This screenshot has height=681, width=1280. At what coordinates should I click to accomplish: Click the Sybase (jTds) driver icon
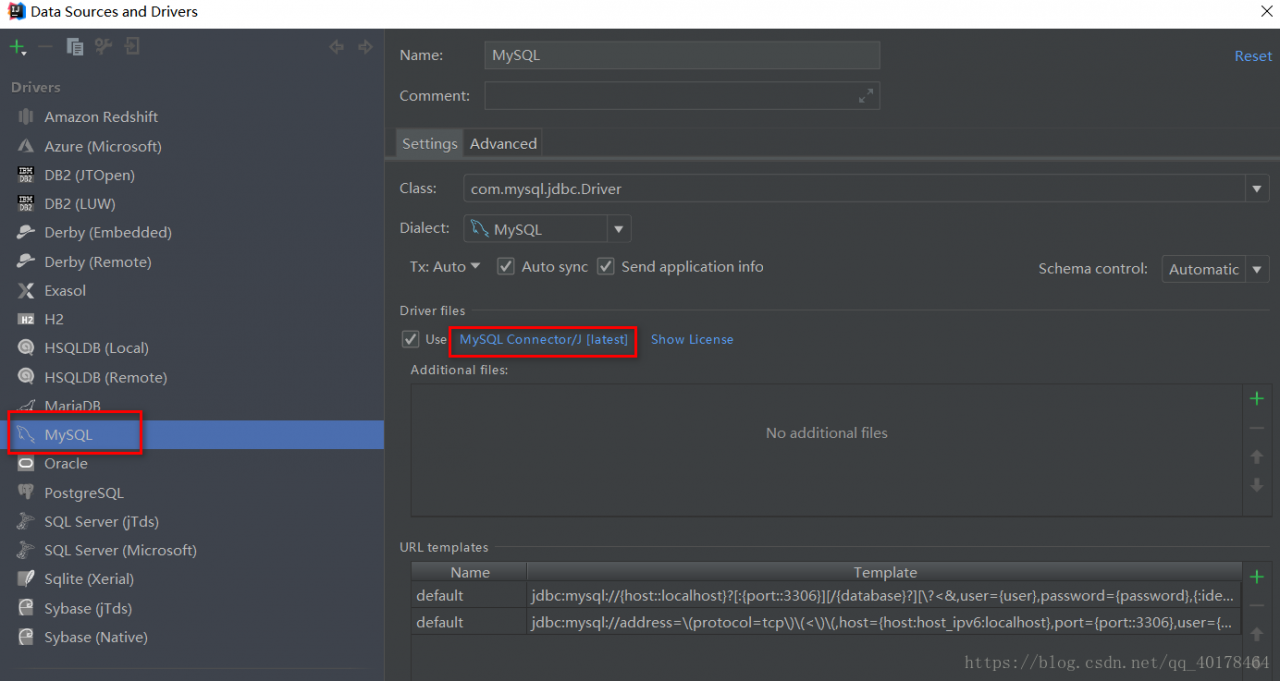click(26, 608)
